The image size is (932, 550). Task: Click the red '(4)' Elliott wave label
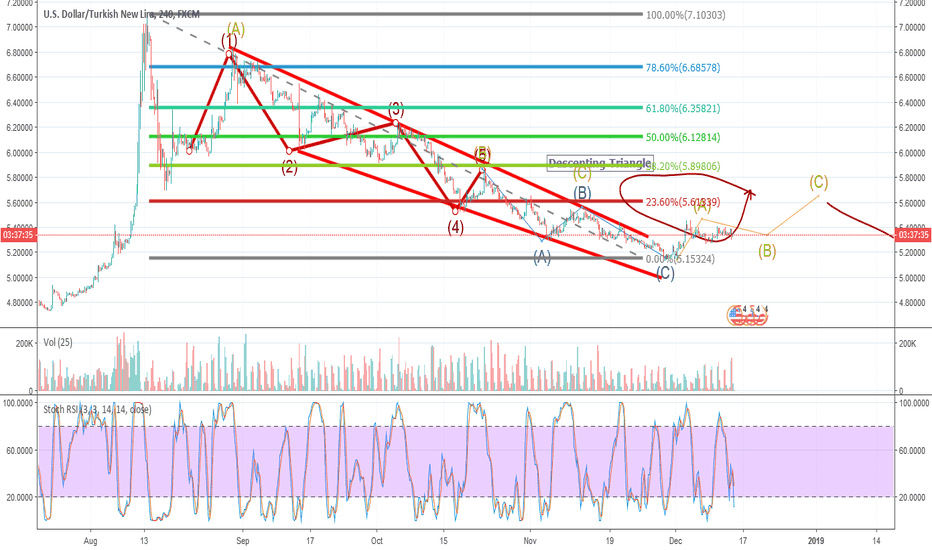455,227
